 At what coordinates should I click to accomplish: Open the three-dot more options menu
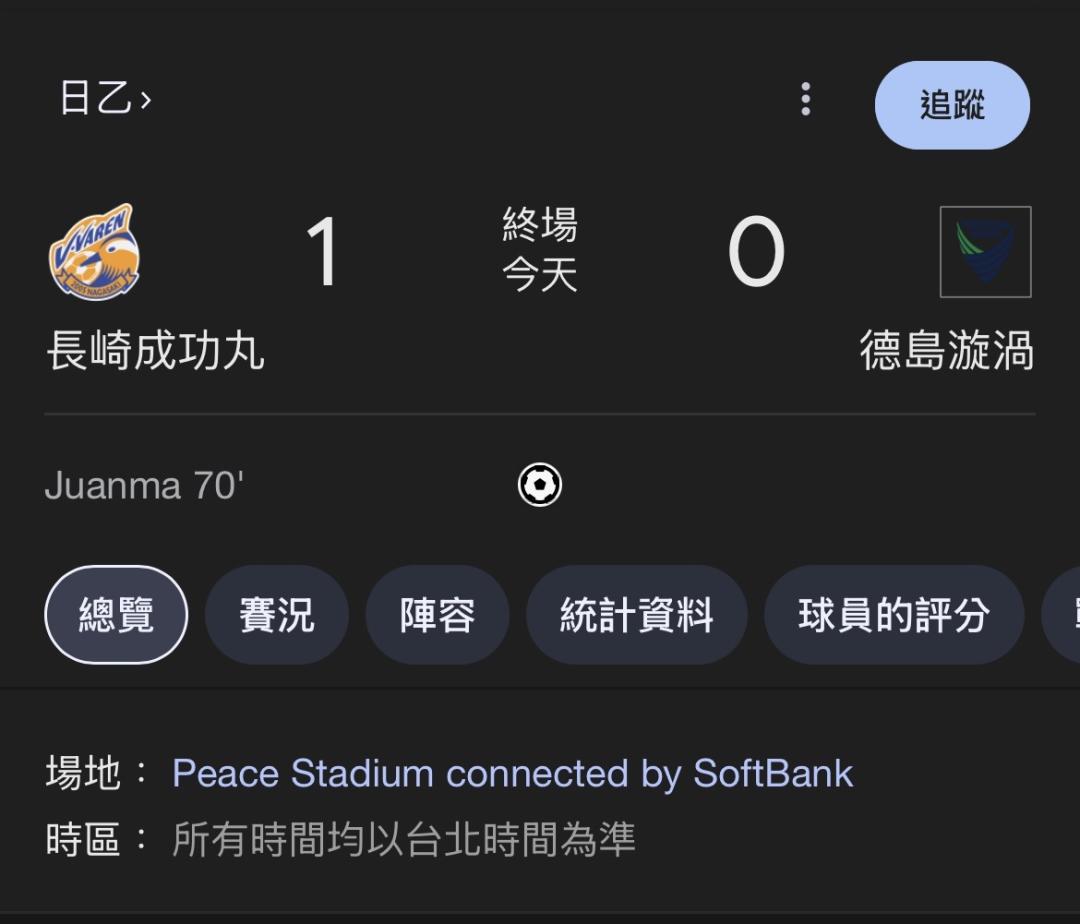click(x=805, y=99)
